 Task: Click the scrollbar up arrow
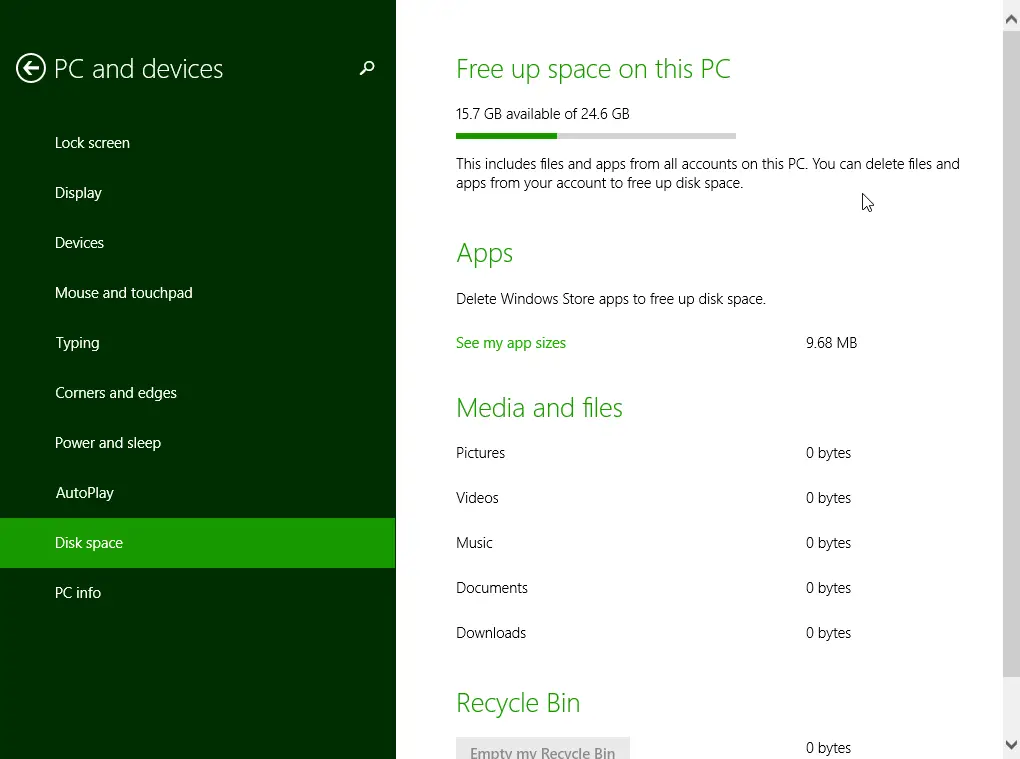click(1011, 20)
